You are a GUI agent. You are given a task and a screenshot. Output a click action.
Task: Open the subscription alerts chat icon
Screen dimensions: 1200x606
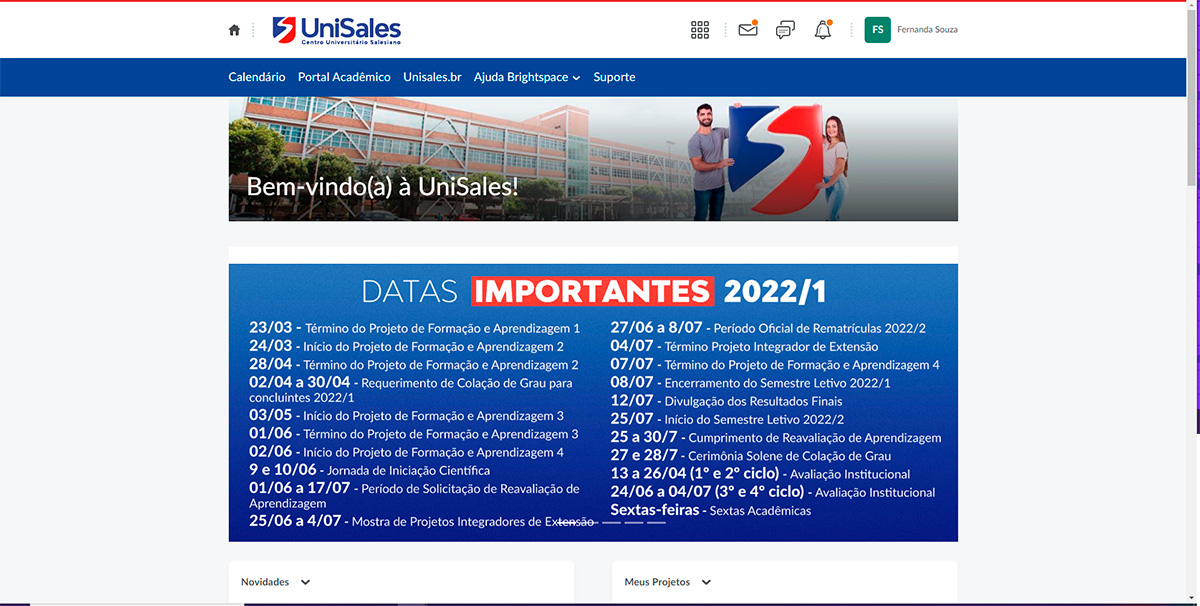786,30
